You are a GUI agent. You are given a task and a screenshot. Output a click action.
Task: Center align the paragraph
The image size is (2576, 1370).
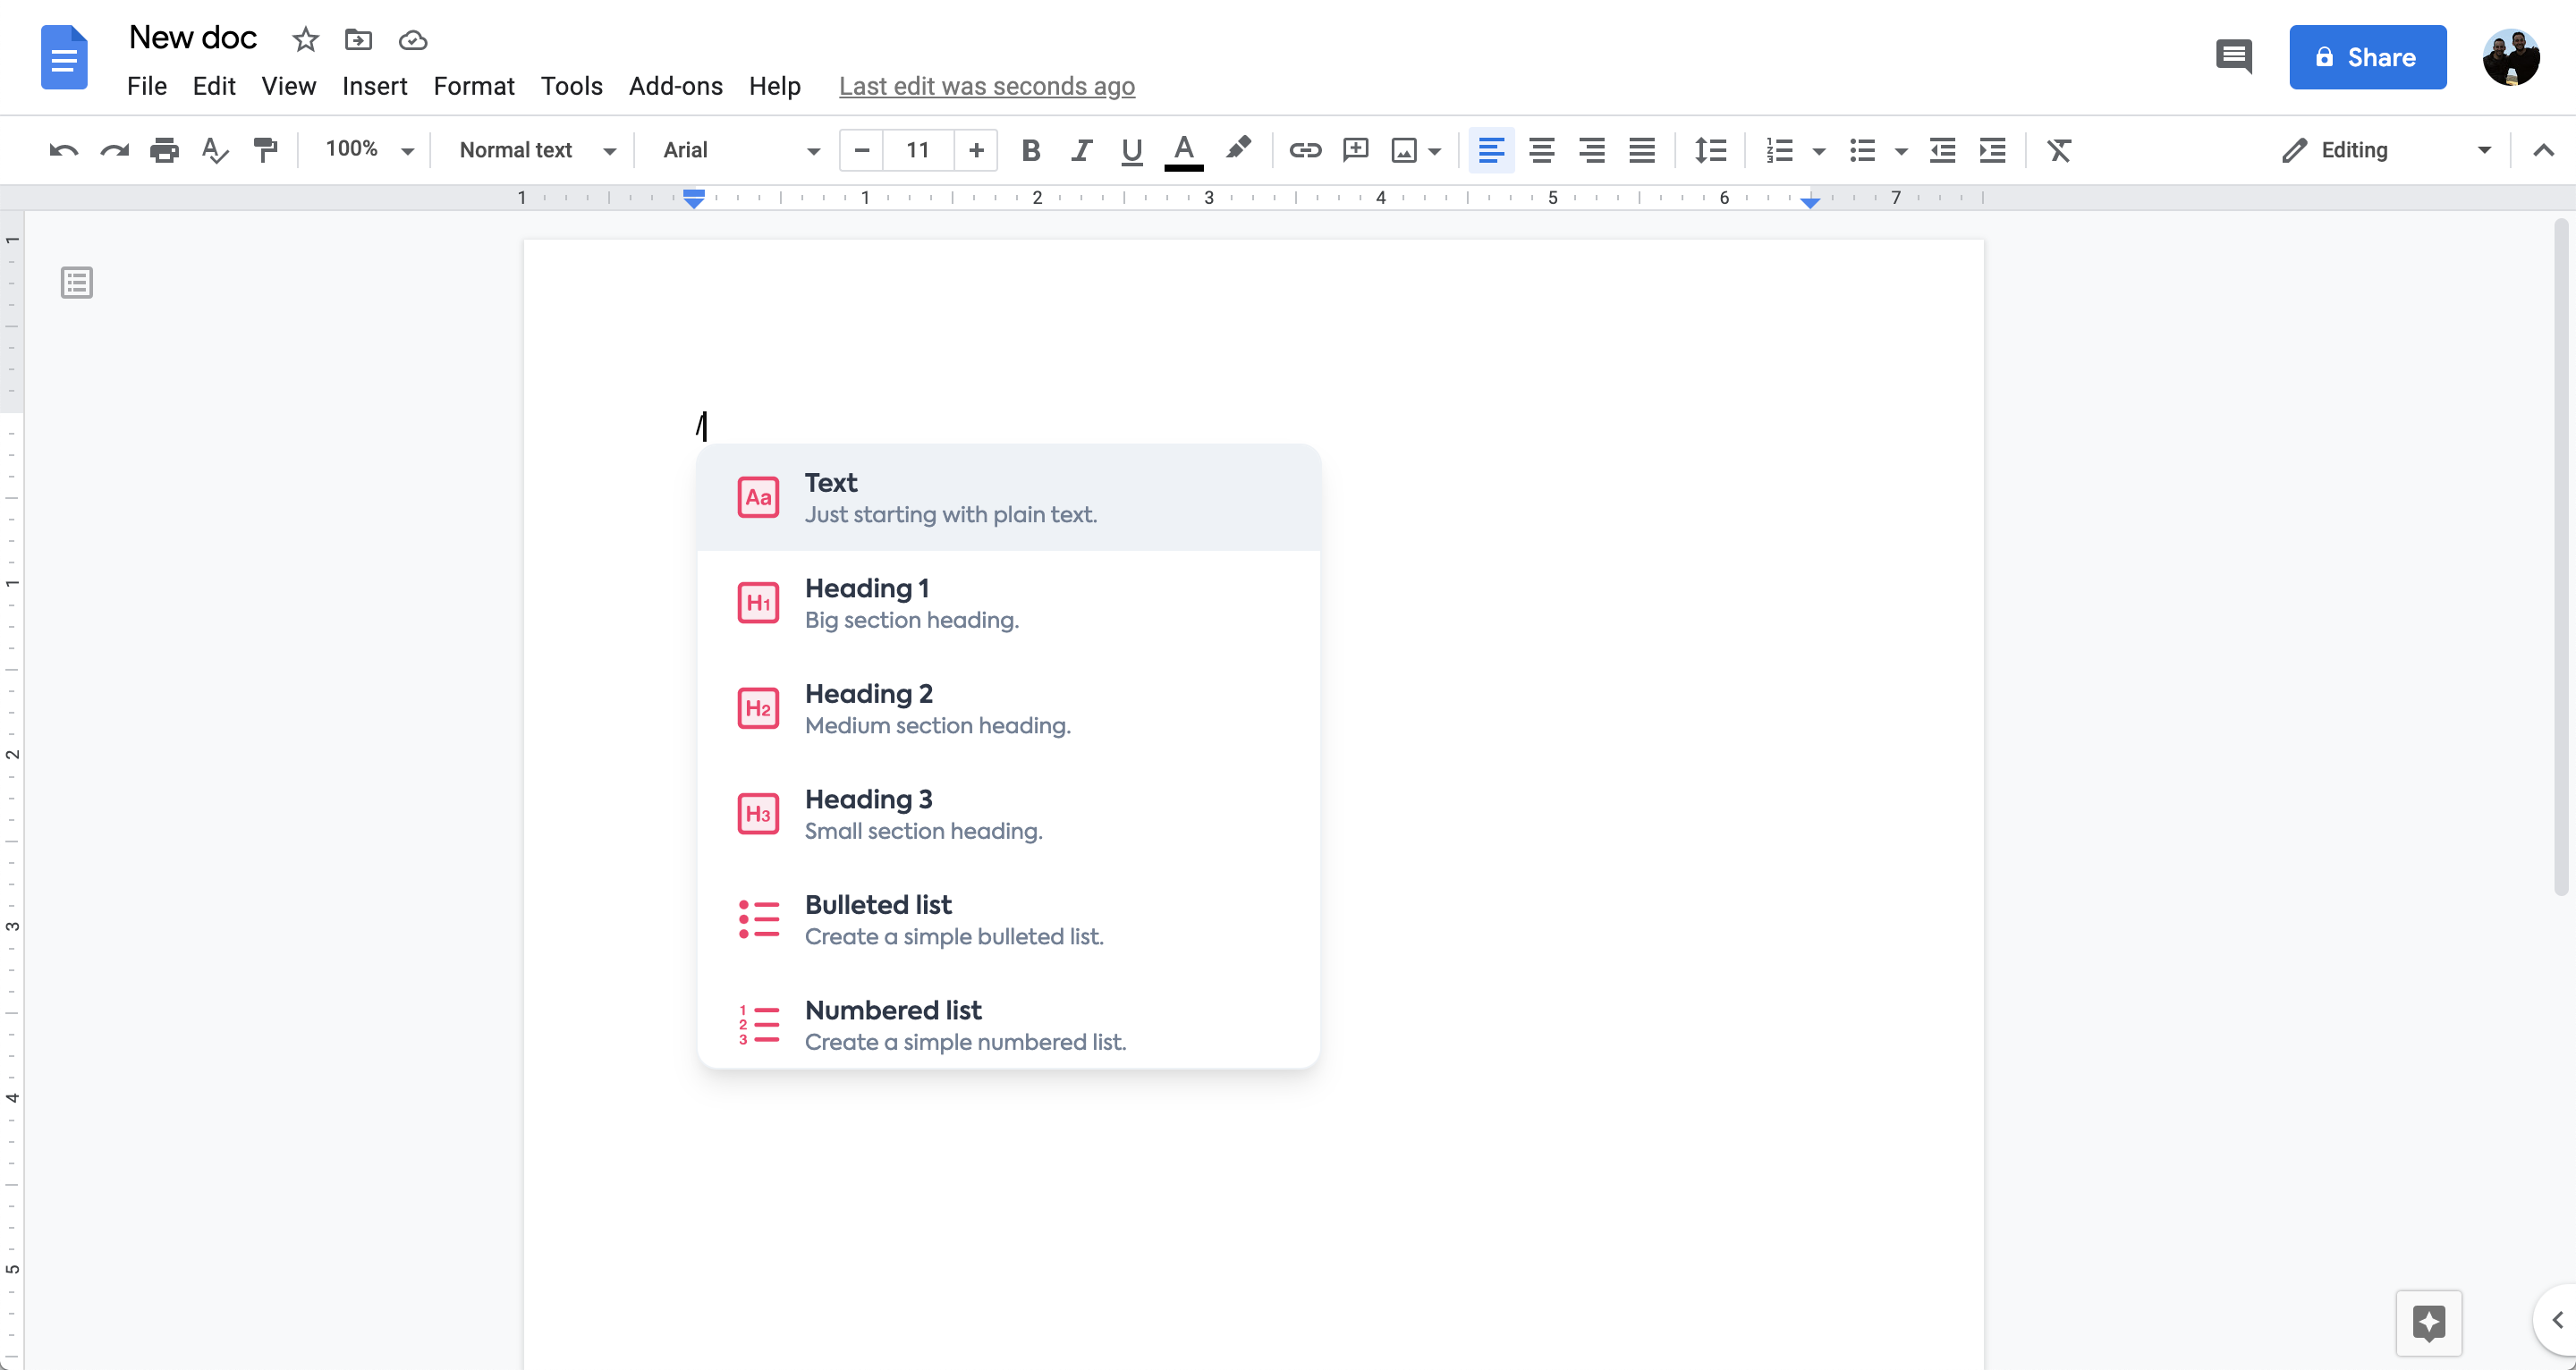pos(1541,150)
